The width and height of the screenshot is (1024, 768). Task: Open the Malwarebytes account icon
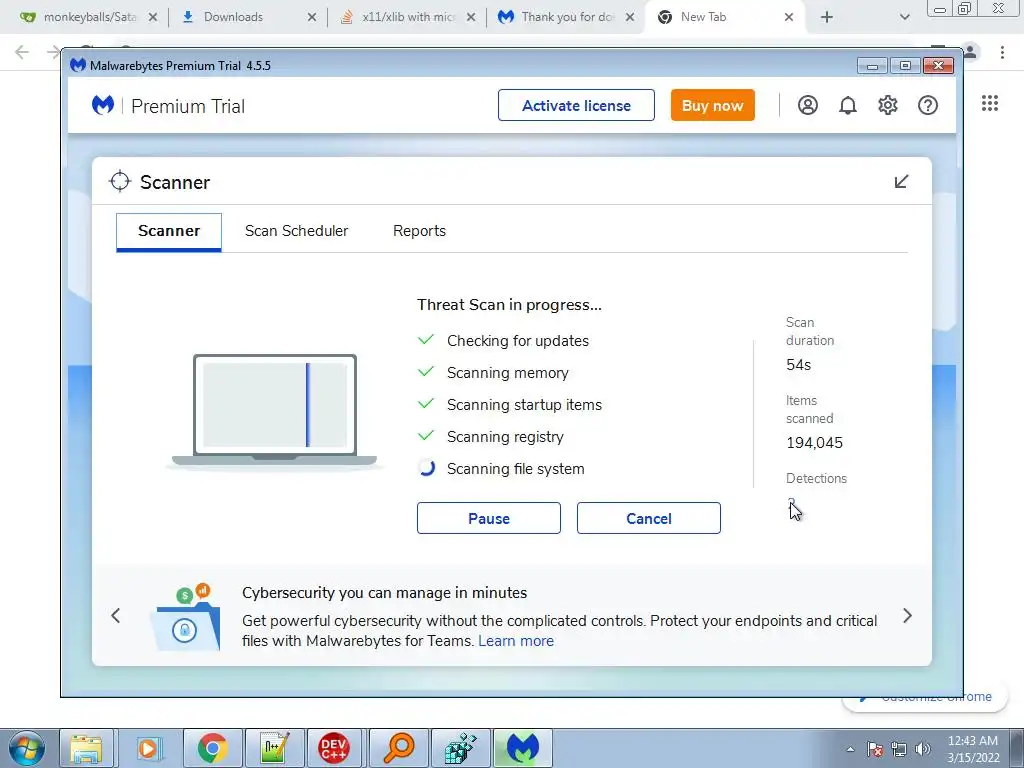click(808, 105)
